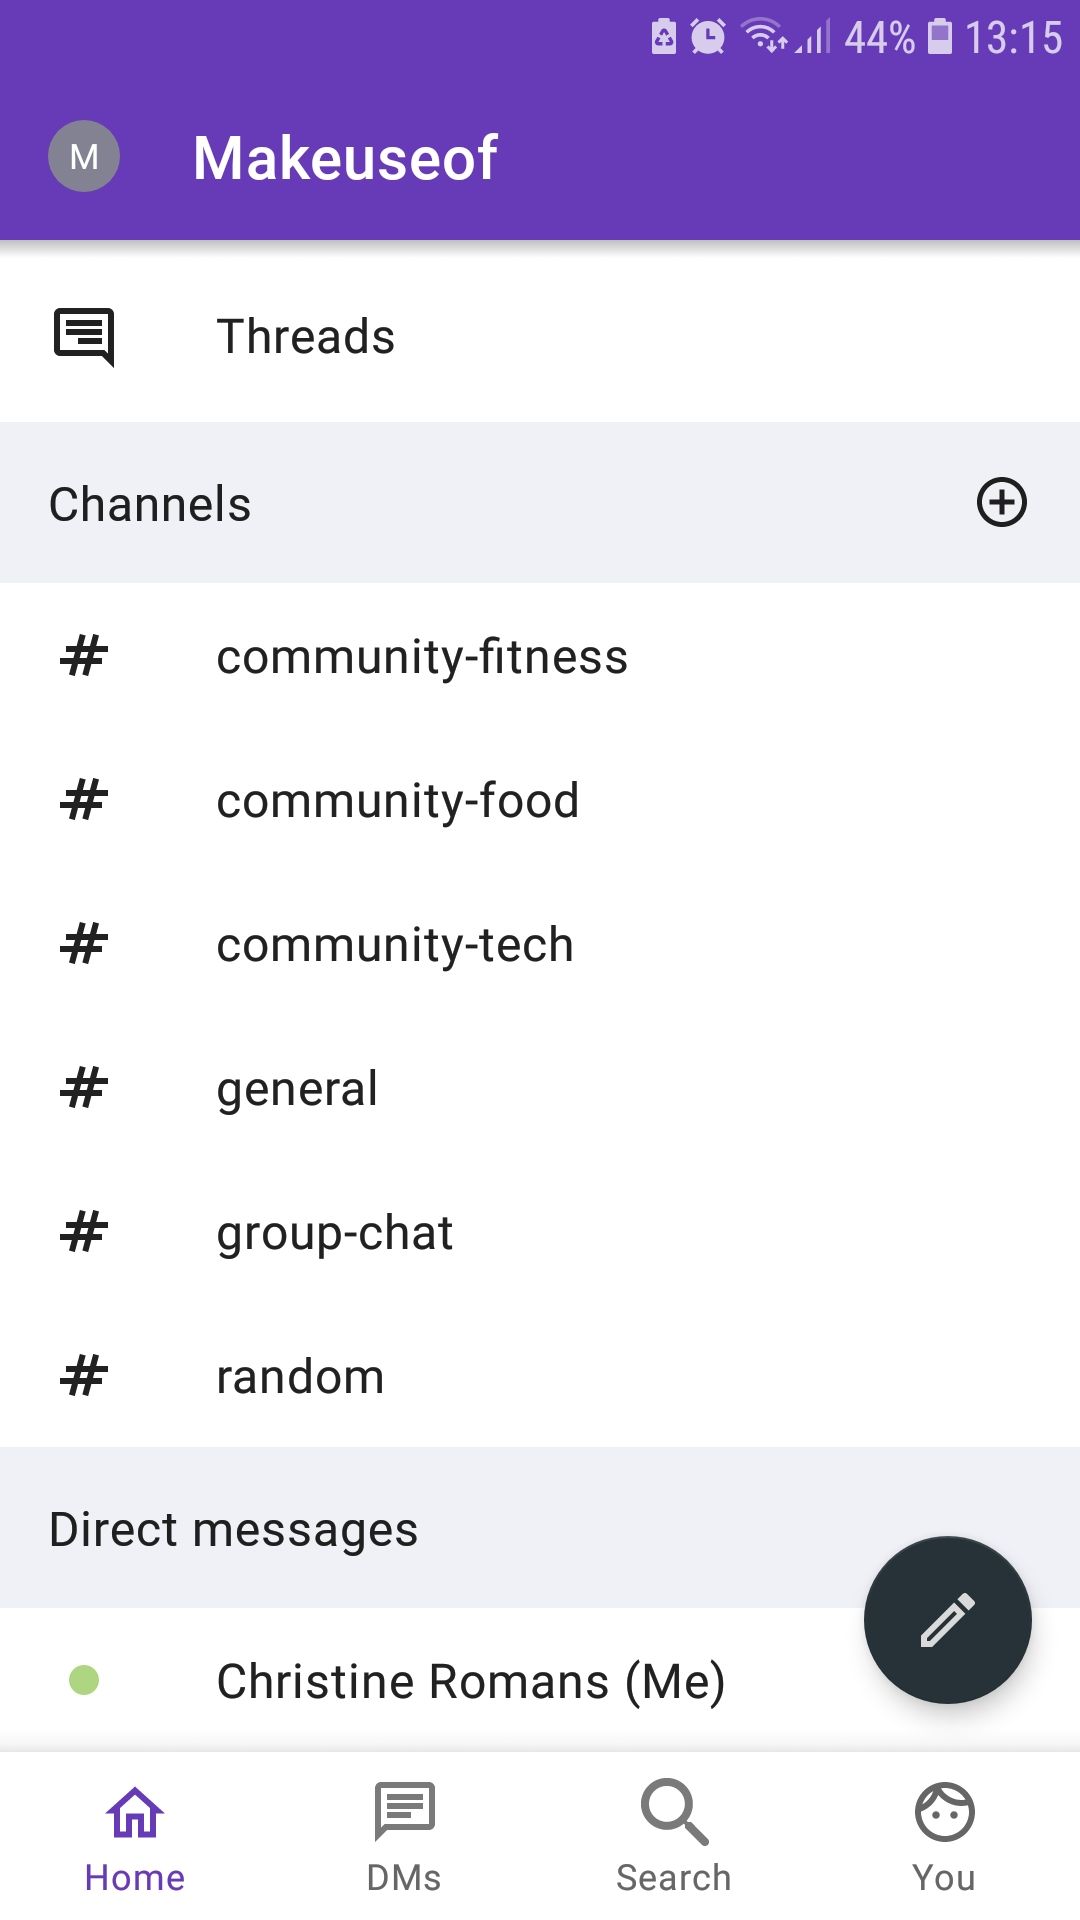Tap the Home house icon

point(135,1812)
